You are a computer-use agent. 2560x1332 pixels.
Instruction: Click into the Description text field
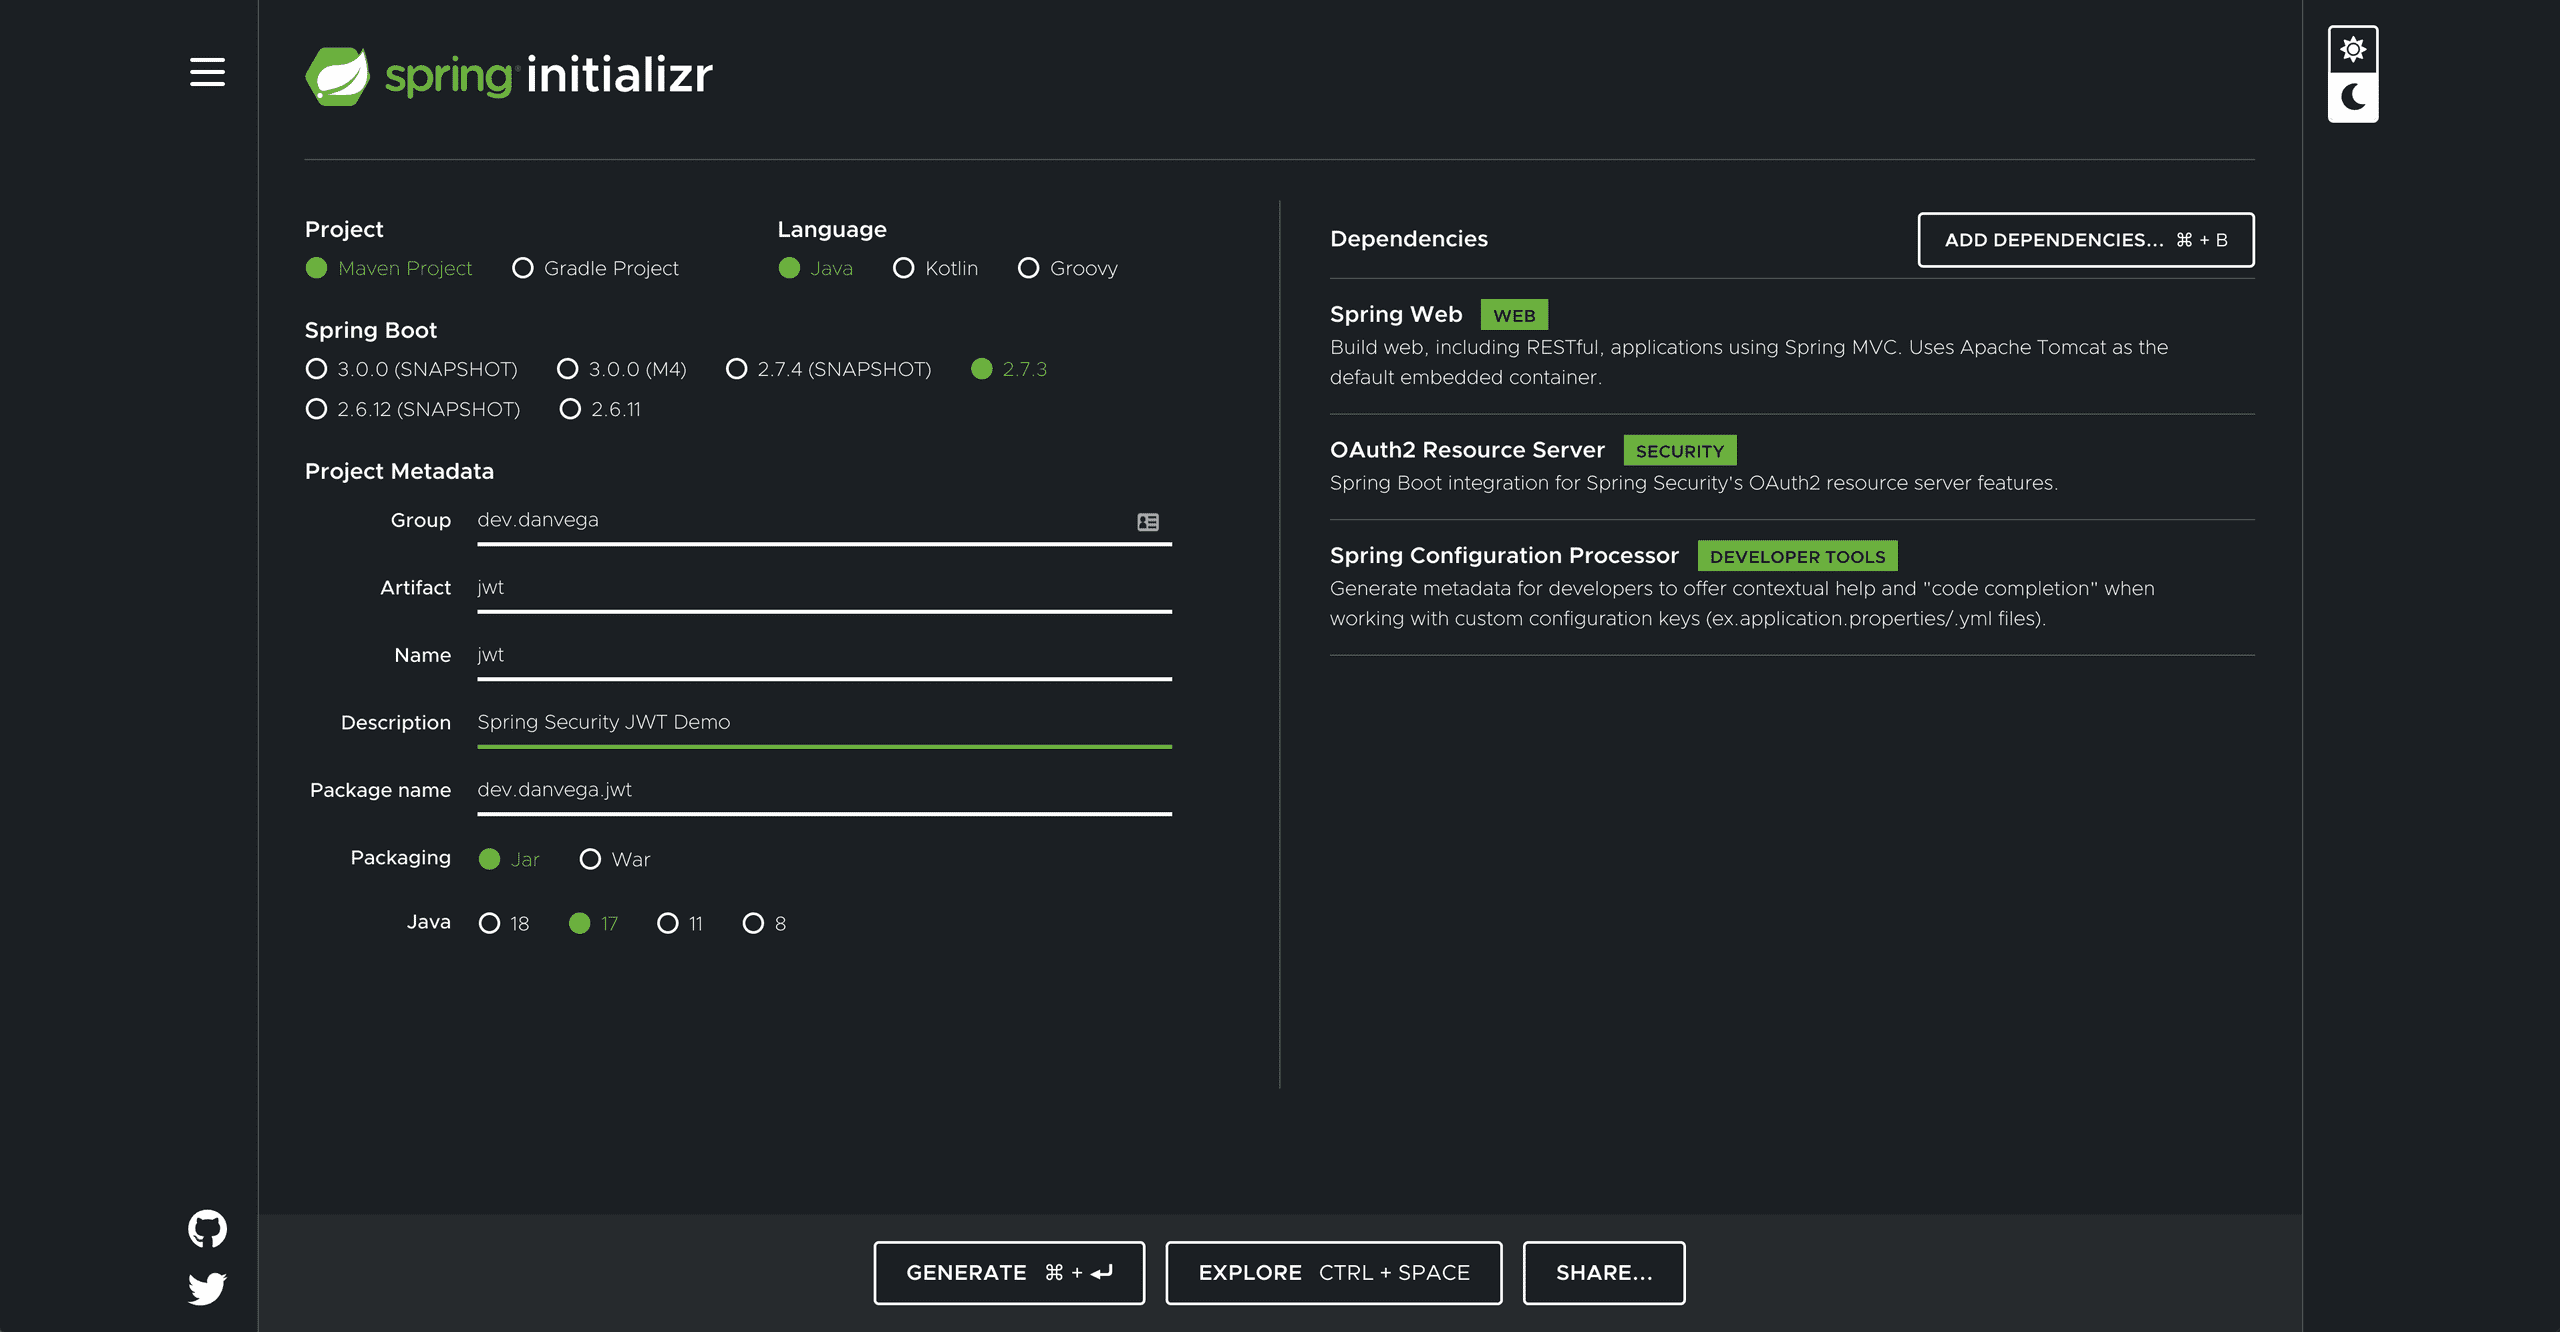click(x=823, y=722)
